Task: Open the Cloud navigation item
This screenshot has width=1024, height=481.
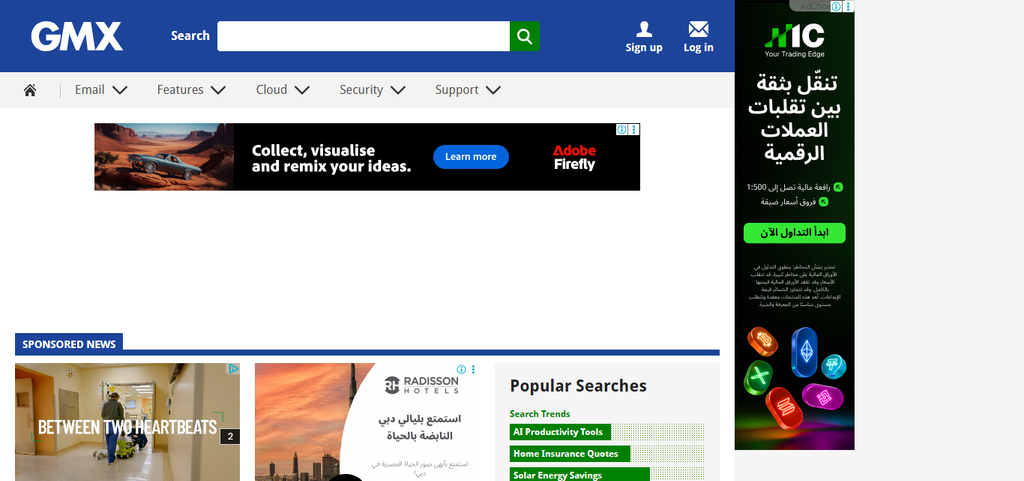Action: pyautogui.click(x=272, y=90)
